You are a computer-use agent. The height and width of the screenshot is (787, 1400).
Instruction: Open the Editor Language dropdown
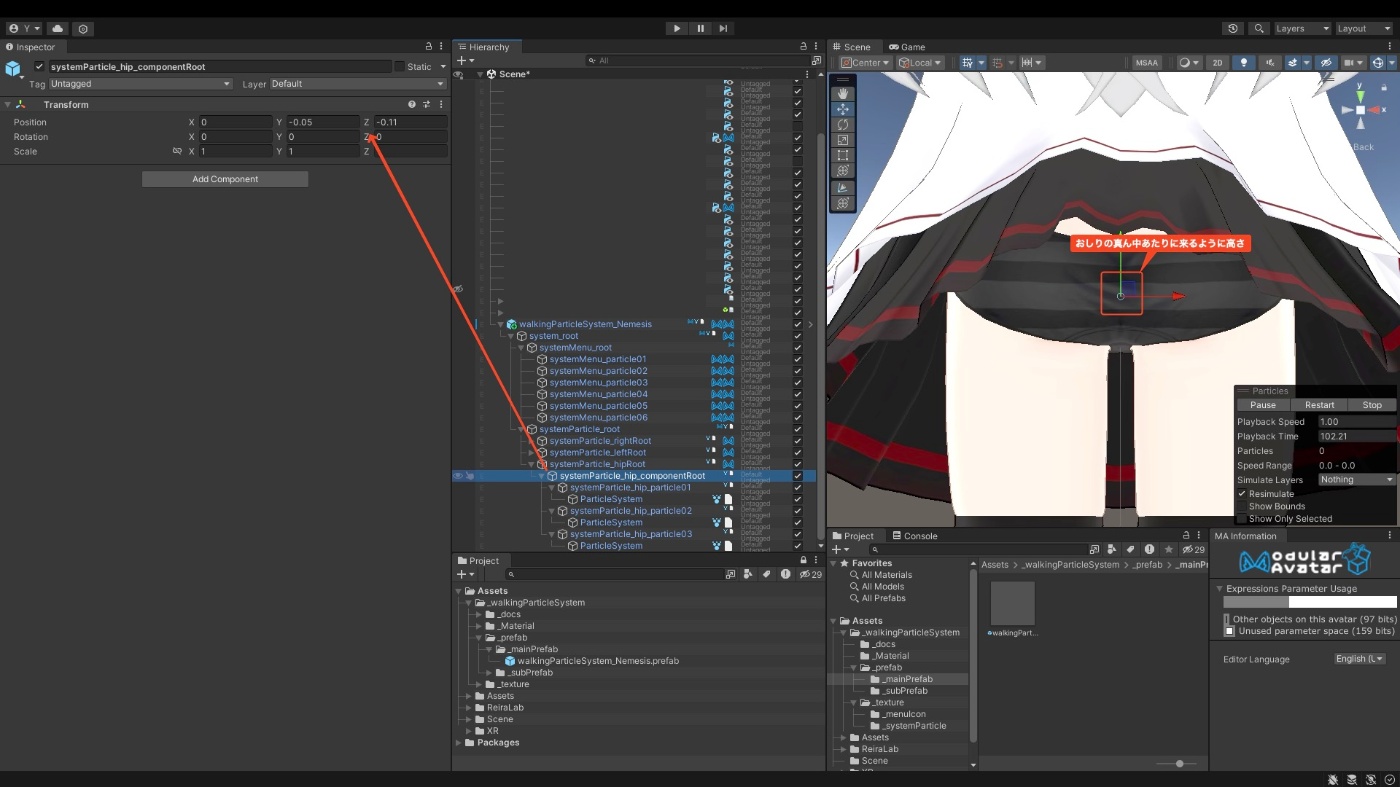[x=1360, y=659]
